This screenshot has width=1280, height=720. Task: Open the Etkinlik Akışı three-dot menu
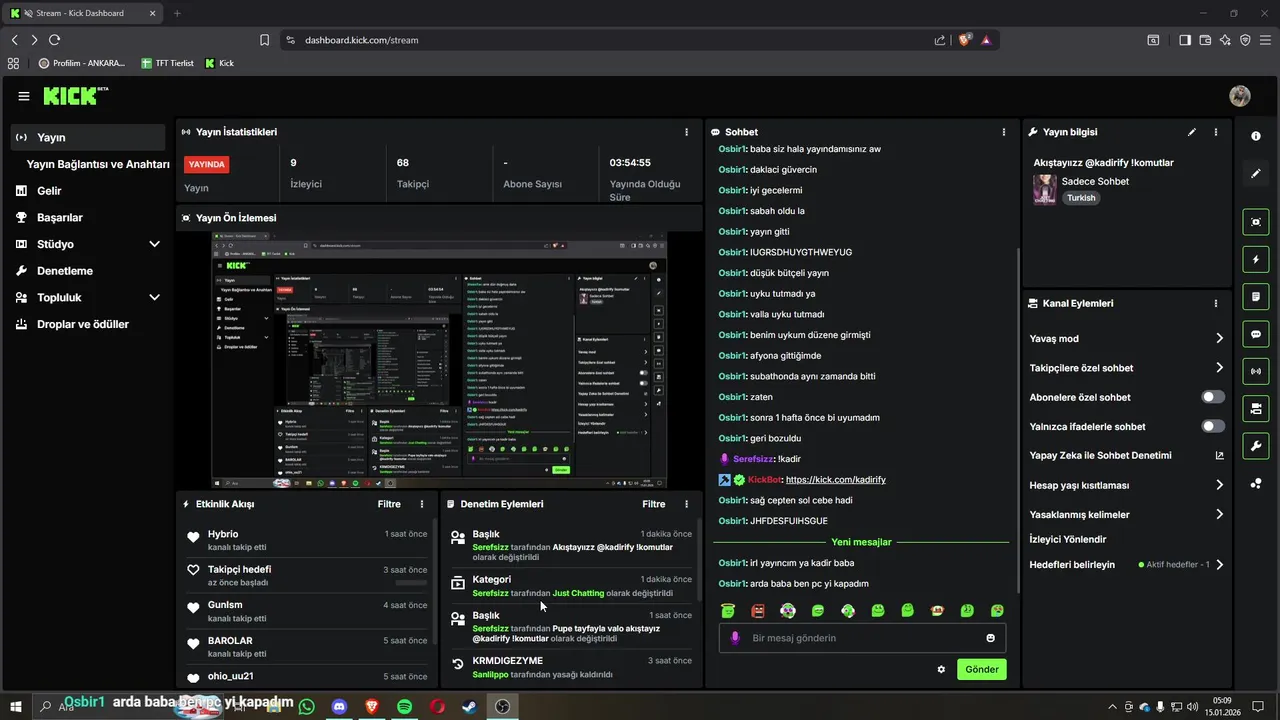422,504
